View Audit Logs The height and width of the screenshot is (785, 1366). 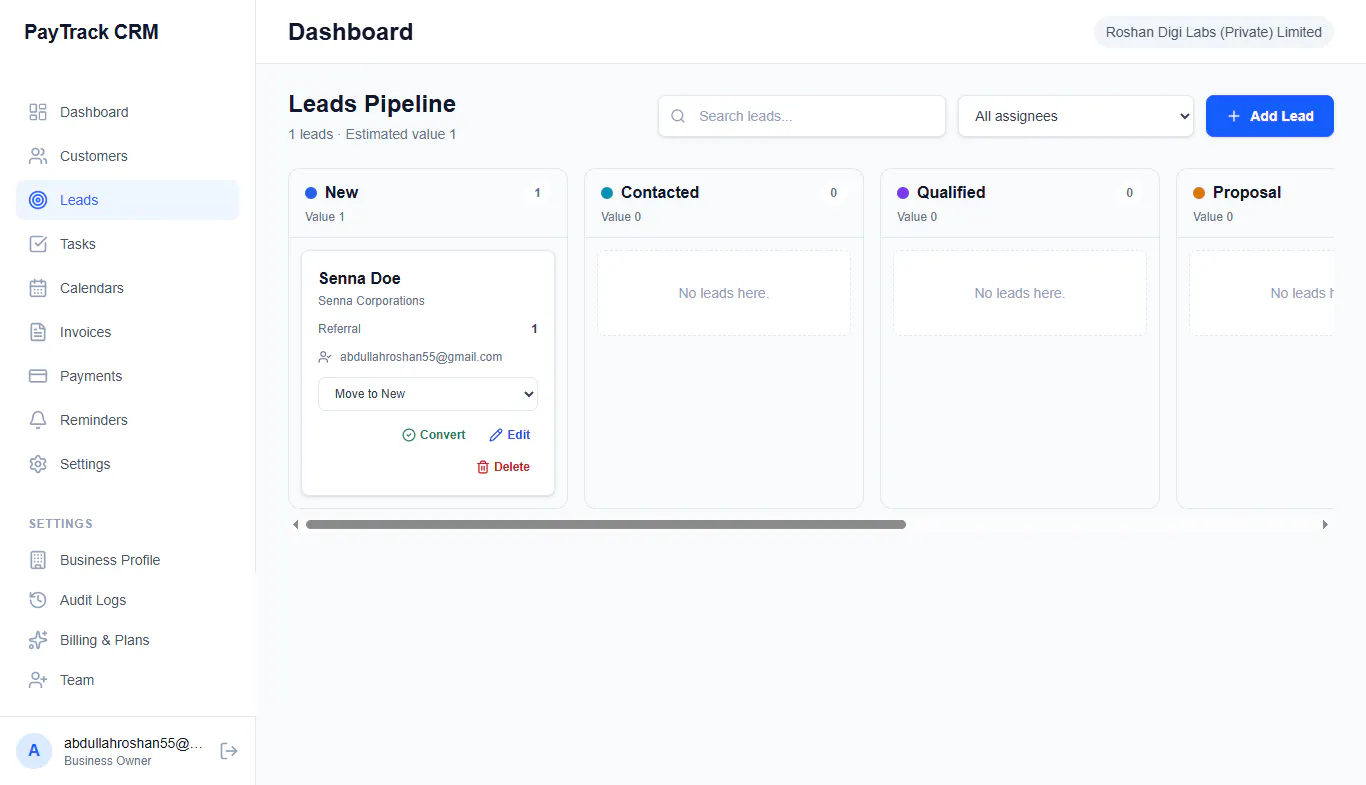click(x=127, y=600)
